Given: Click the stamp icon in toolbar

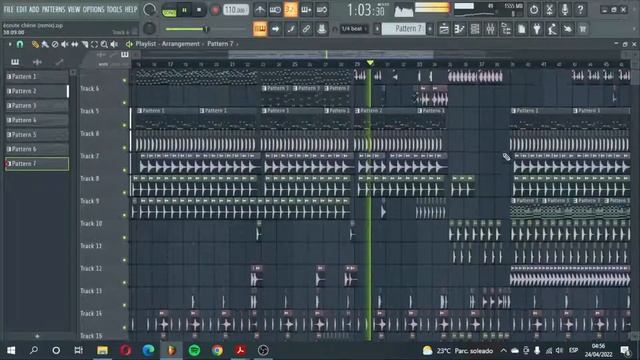Looking at the screenshot, I should [322, 29].
